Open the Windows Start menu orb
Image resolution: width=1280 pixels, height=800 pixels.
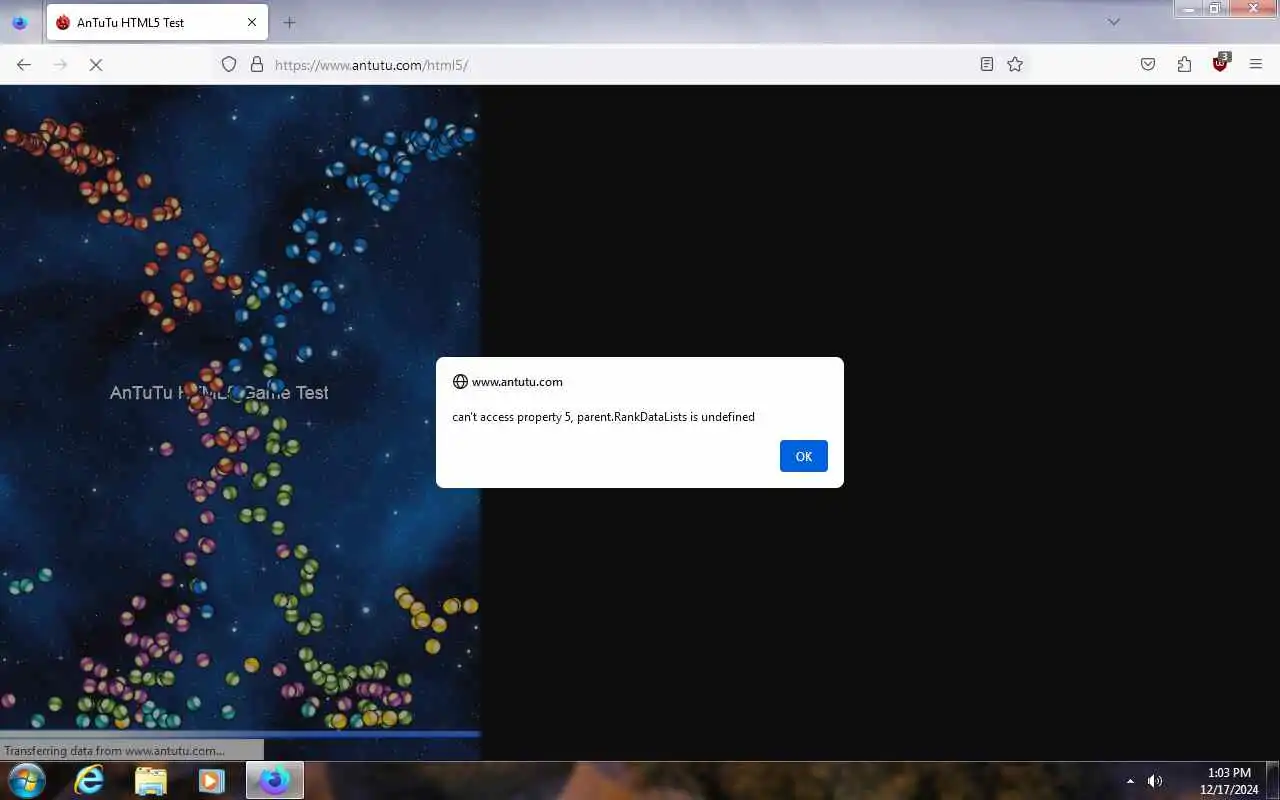tap(26, 780)
